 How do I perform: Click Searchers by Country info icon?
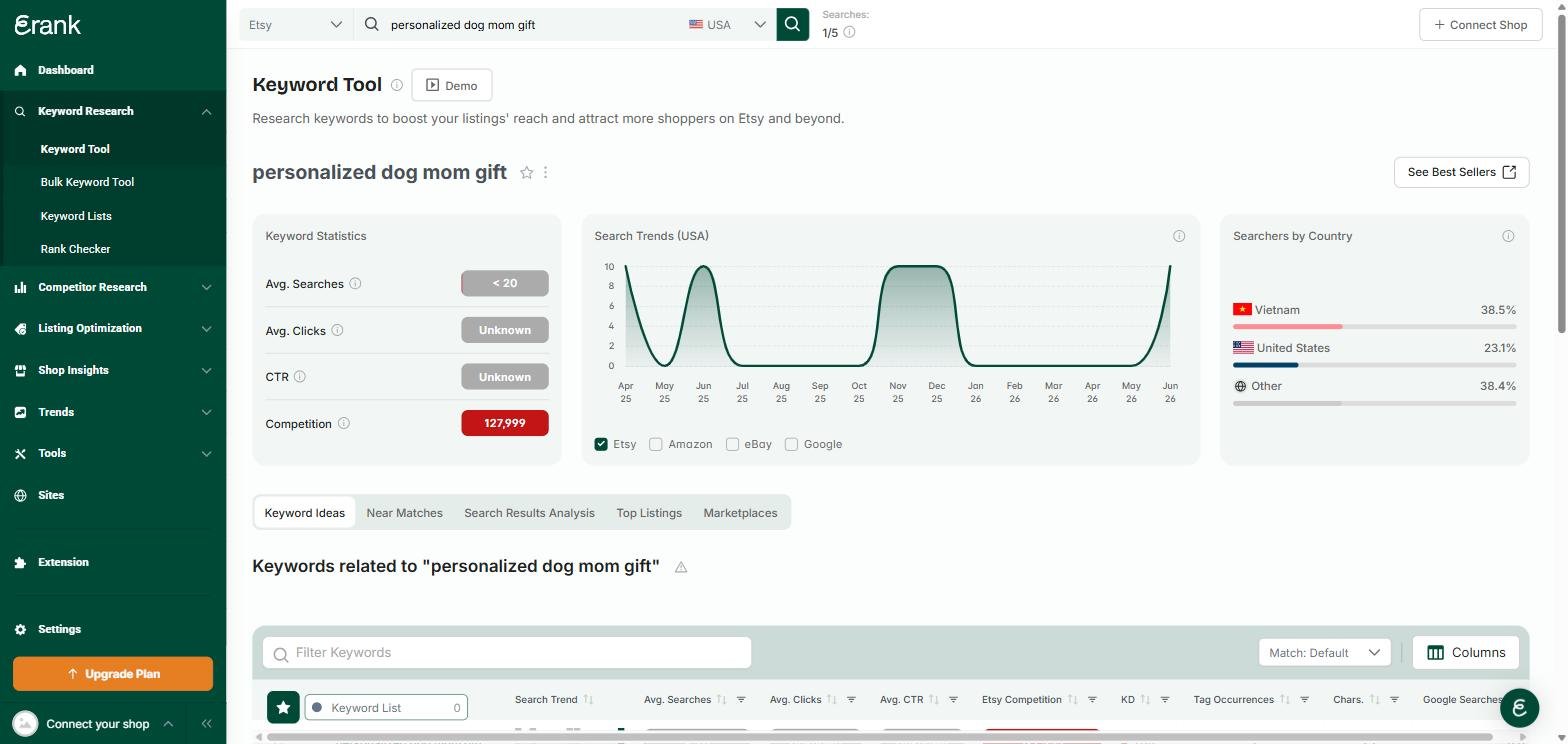pyautogui.click(x=1508, y=236)
